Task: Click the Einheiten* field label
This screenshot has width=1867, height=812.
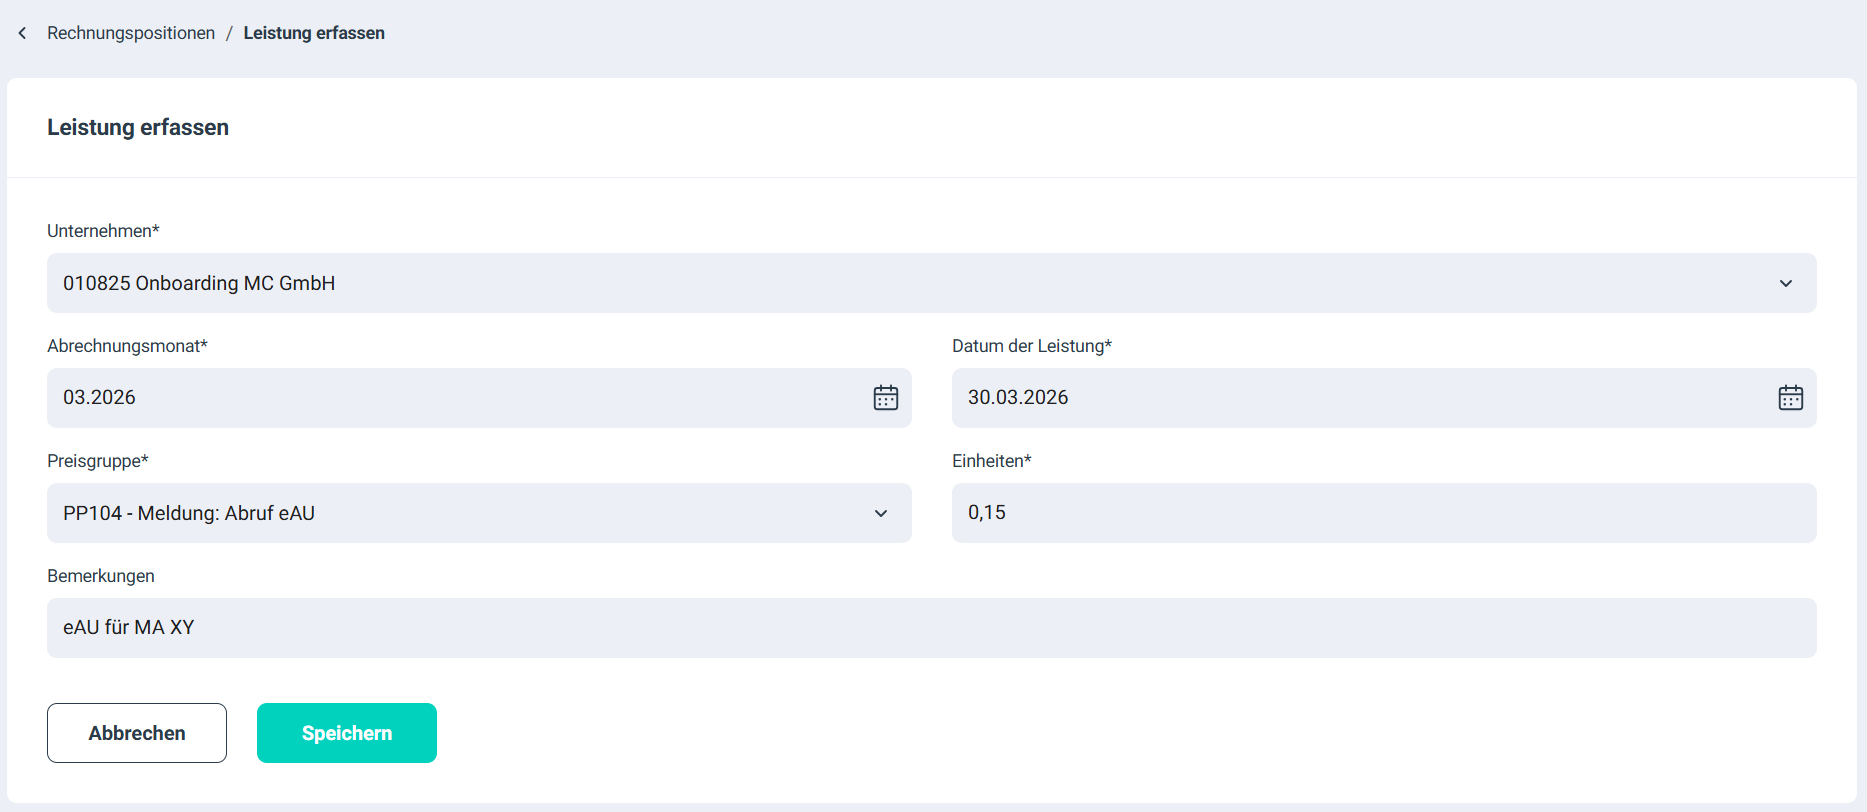Action: click(x=991, y=461)
